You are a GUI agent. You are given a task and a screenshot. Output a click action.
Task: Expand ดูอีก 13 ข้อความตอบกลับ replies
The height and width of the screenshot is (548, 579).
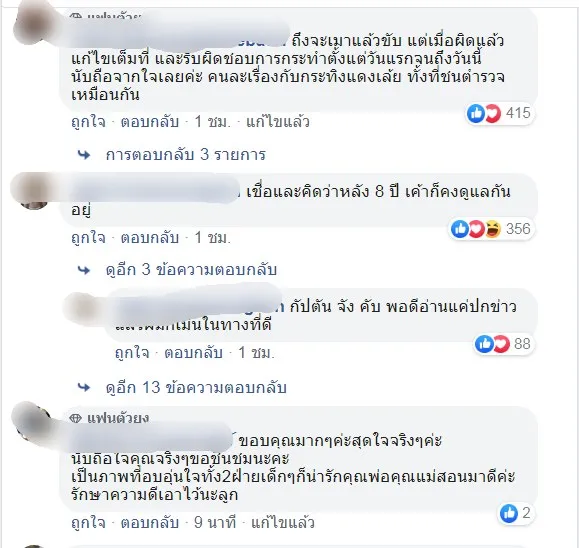coord(196,388)
